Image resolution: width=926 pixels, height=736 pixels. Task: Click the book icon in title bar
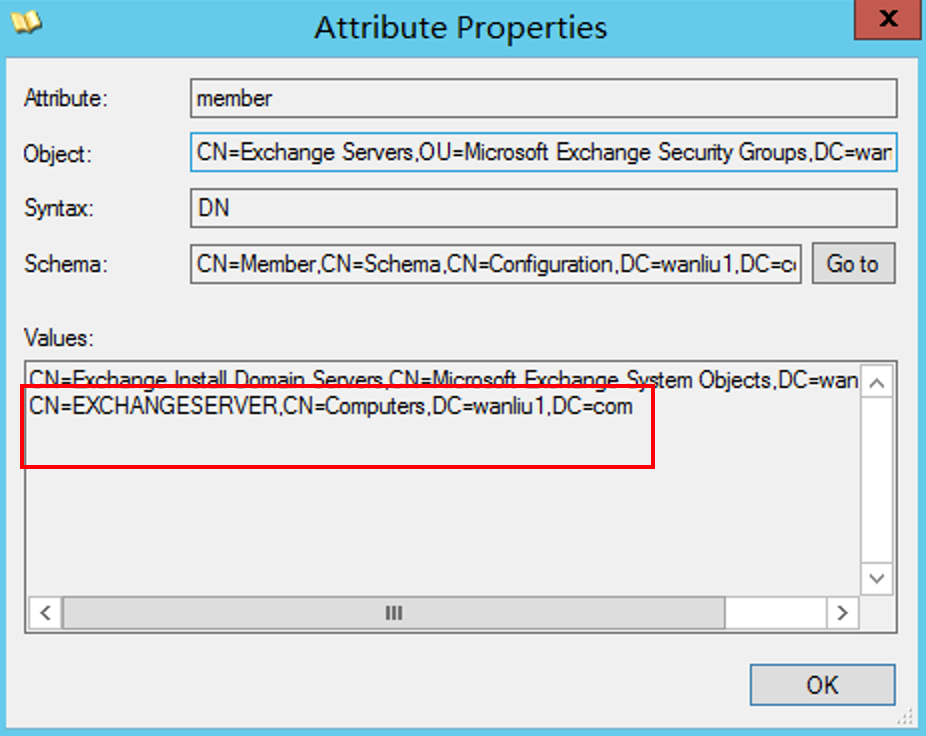[x=25, y=23]
